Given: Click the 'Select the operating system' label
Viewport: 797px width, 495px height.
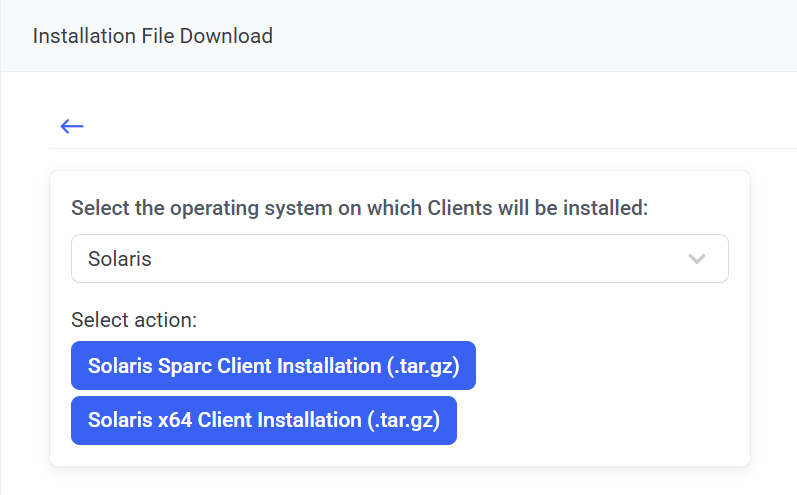Looking at the screenshot, I should [x=360, y=209].
